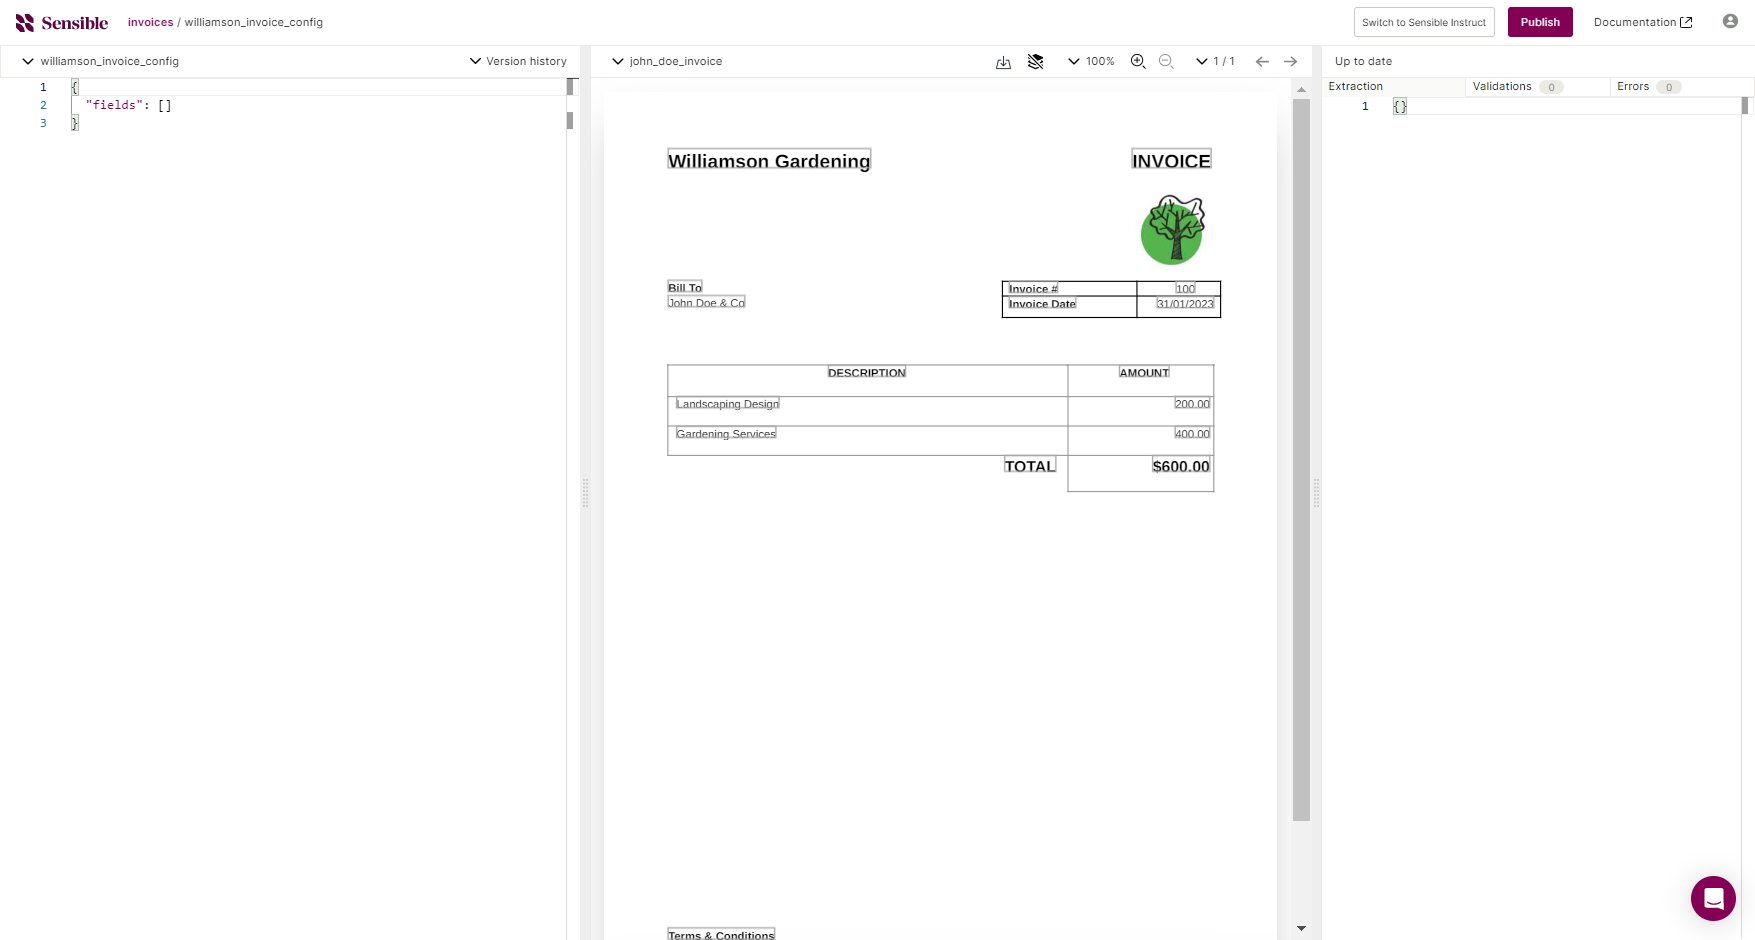
Task: Click the Invoice Date label
Action: pos(1042,304)
